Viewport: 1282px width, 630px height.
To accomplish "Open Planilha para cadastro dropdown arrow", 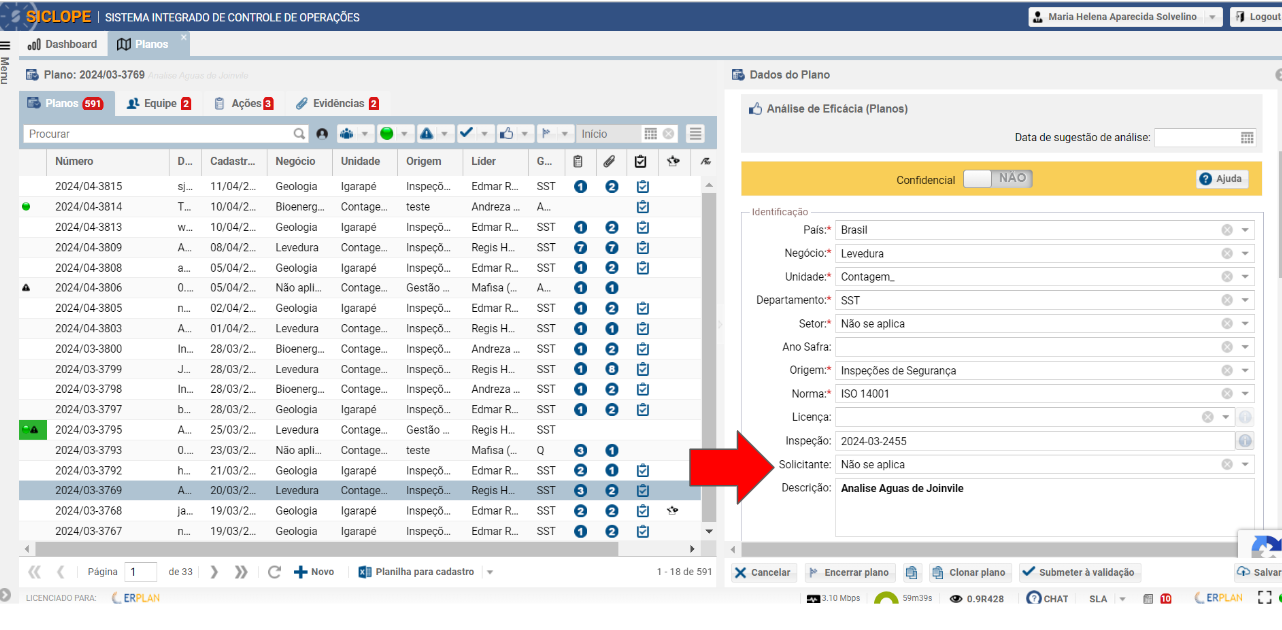I will tap(489, 572).
